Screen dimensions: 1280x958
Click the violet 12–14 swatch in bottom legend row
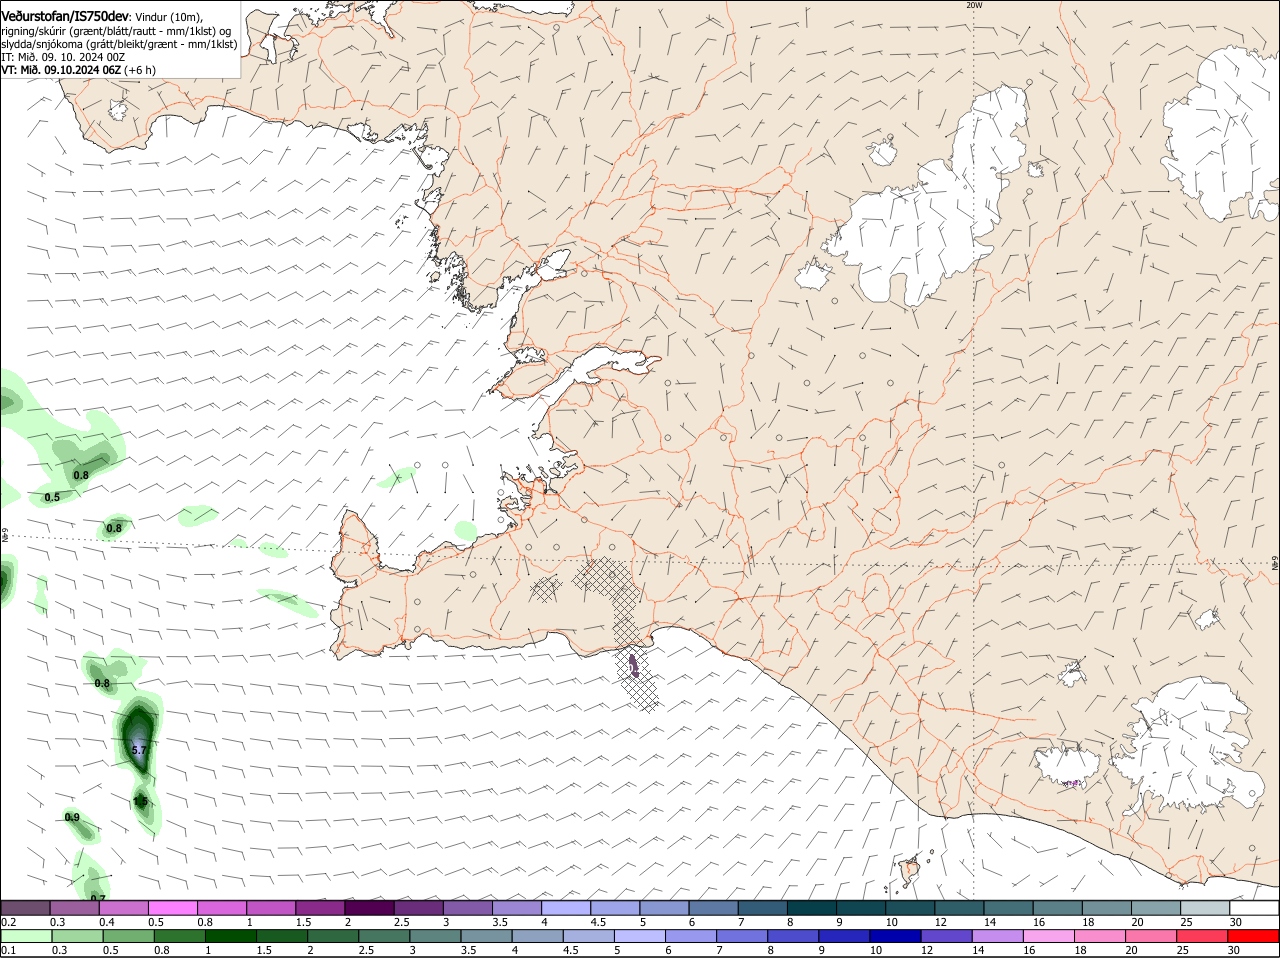pos(946,936)
